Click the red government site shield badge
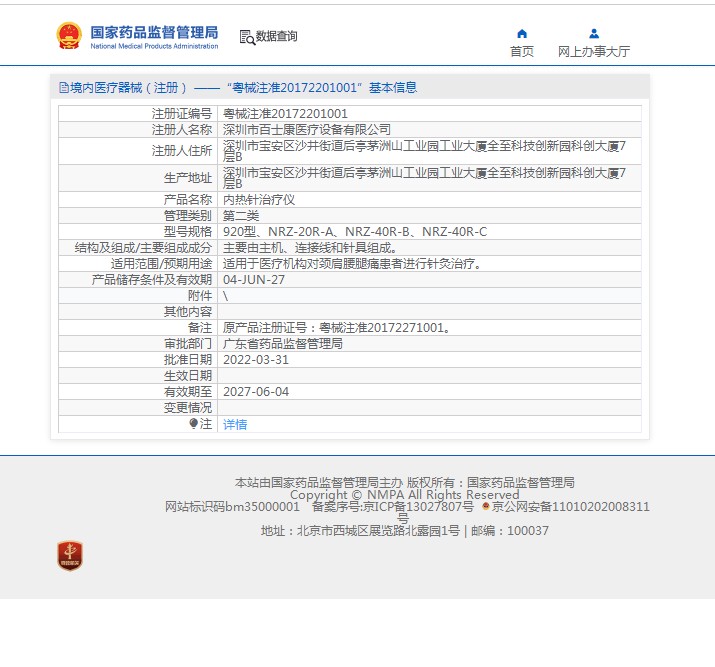Viewport: 715px width, 667px height. (x=70, y=556)
